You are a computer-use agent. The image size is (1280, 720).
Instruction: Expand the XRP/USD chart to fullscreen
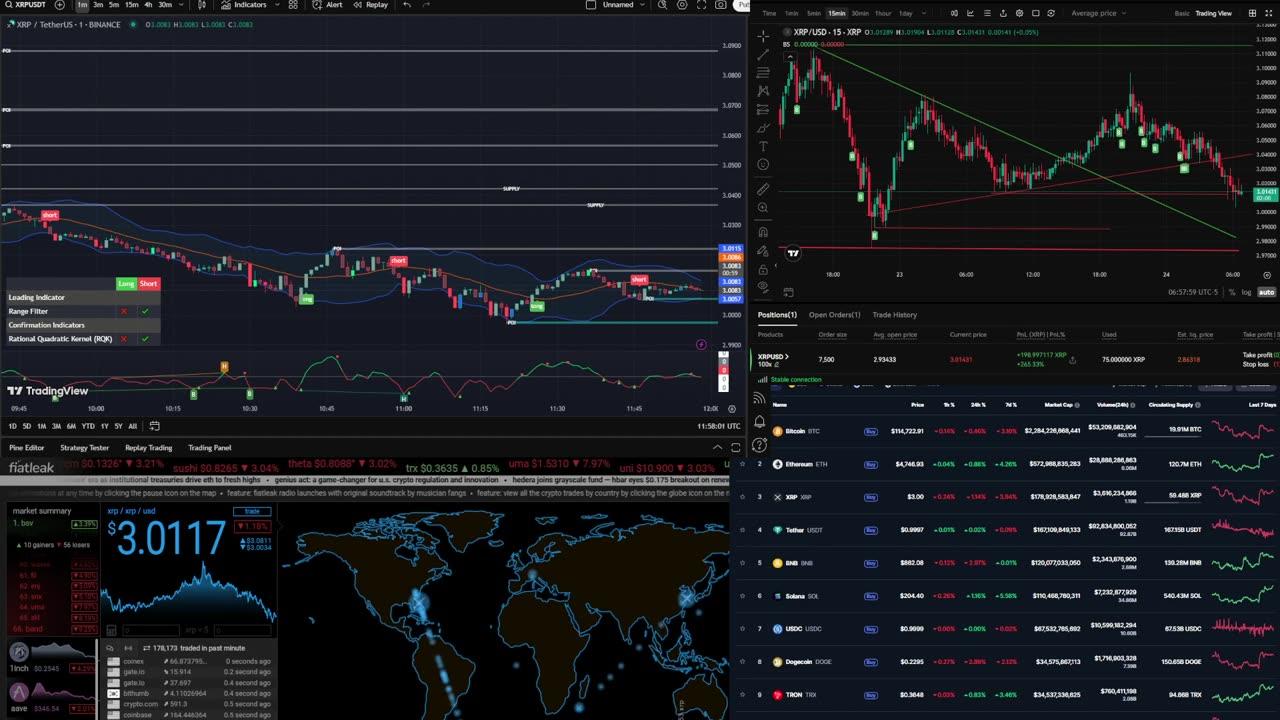[1268, 13]
